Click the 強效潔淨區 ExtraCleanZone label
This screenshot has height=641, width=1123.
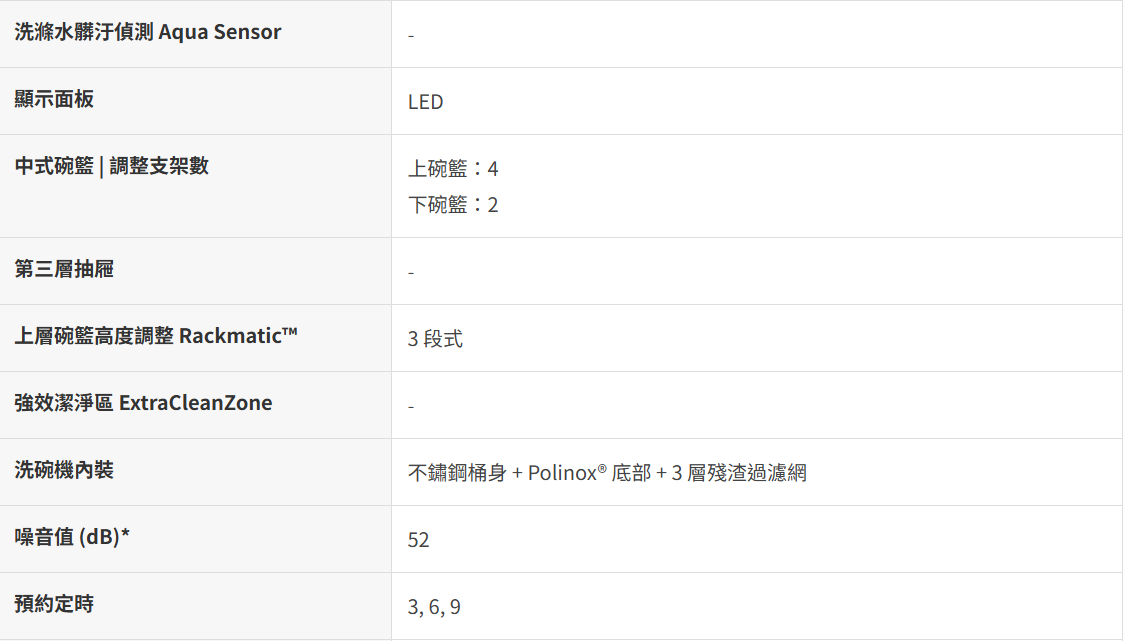[x=143, y=403]
